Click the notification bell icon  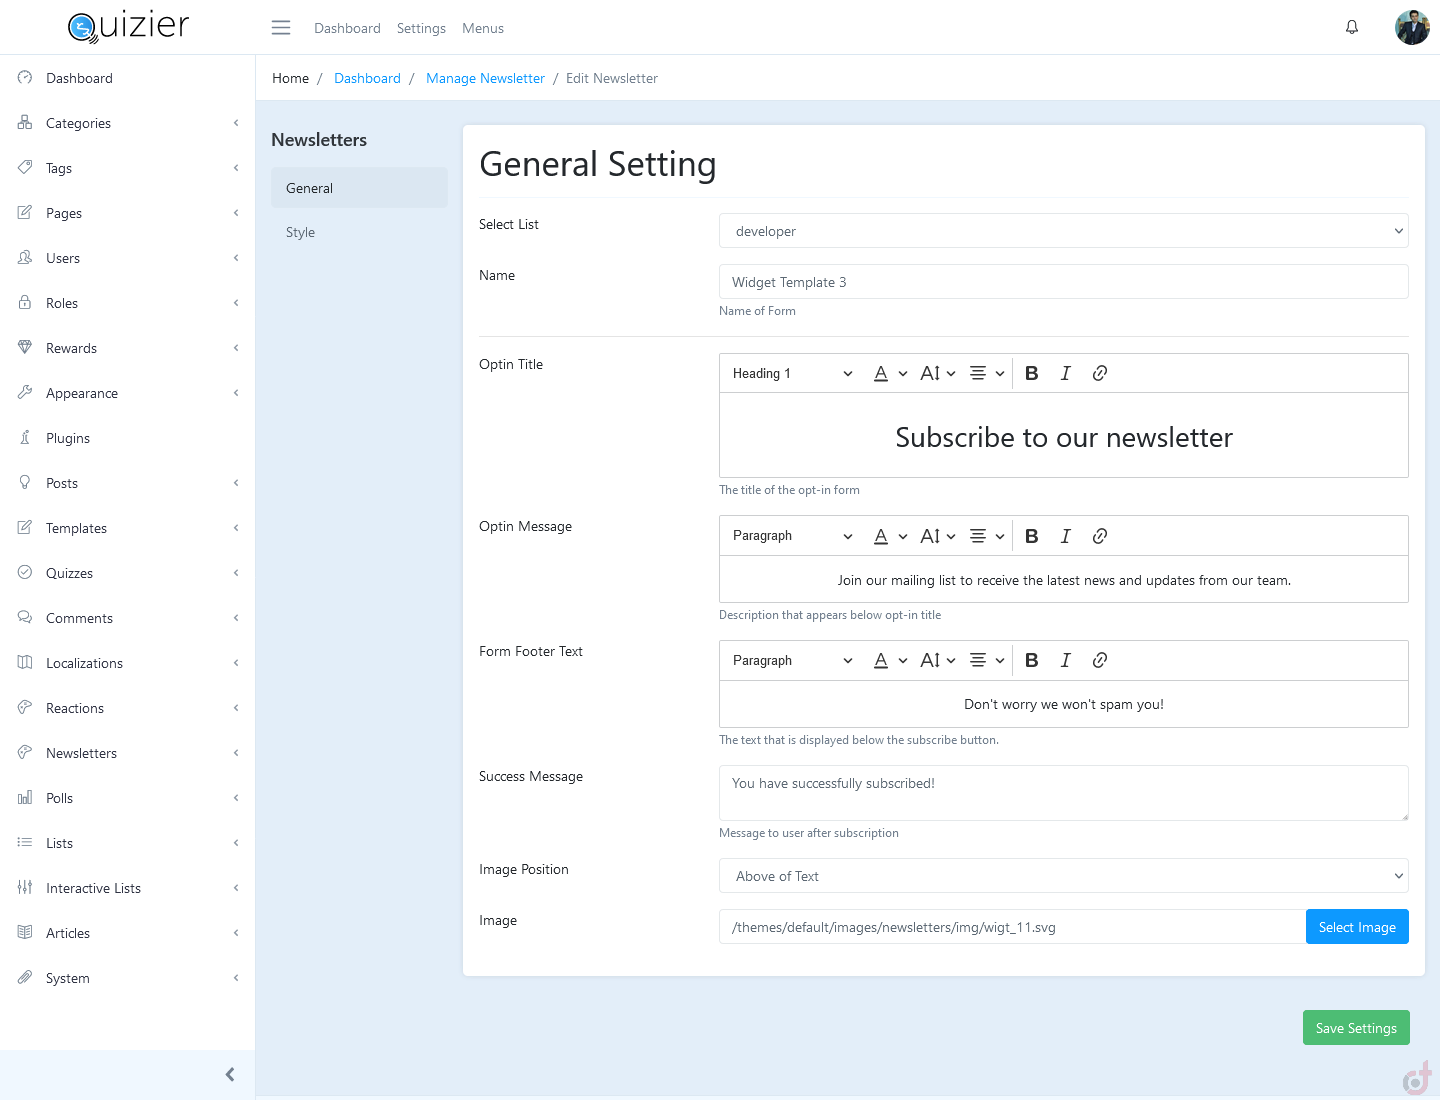point(1351,28)
